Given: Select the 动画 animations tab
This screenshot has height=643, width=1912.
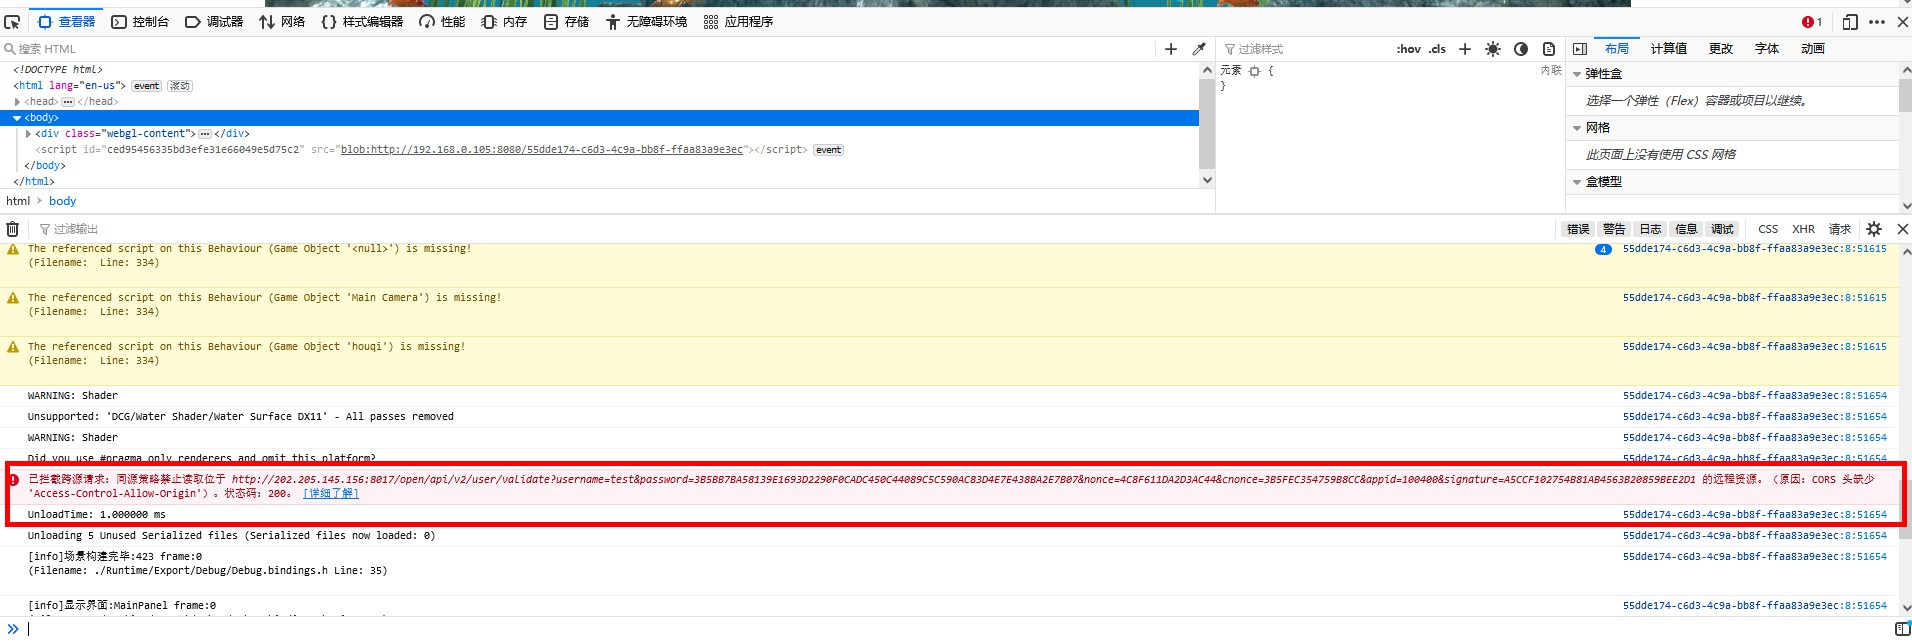Looking at the screenshot, I should [1813, 48].
